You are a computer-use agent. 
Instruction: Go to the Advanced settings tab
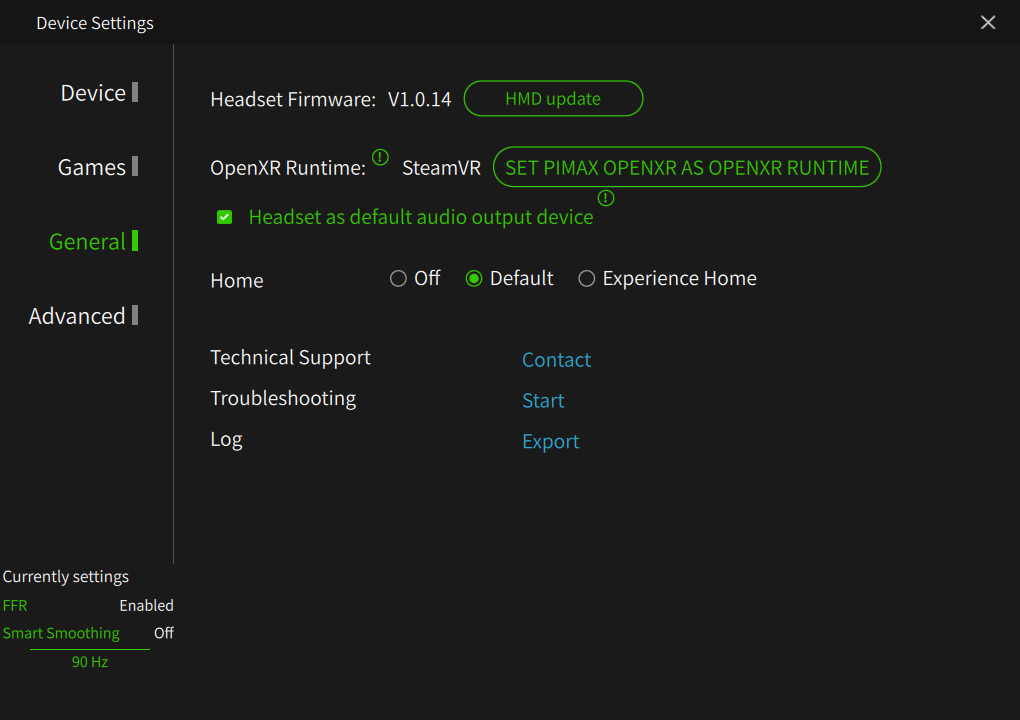point(77,316)
